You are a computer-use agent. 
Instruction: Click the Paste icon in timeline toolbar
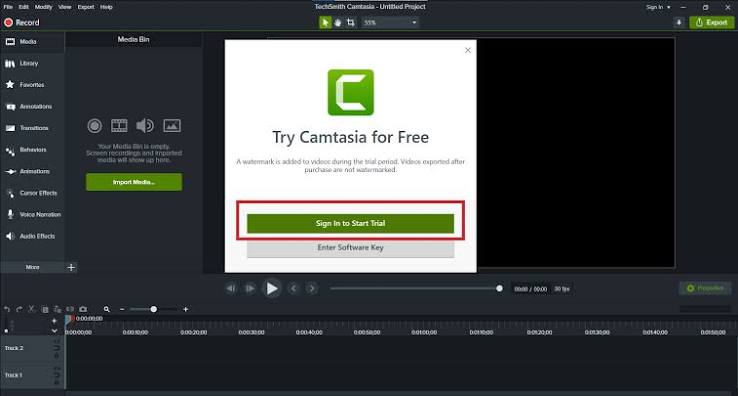point(57,310)
